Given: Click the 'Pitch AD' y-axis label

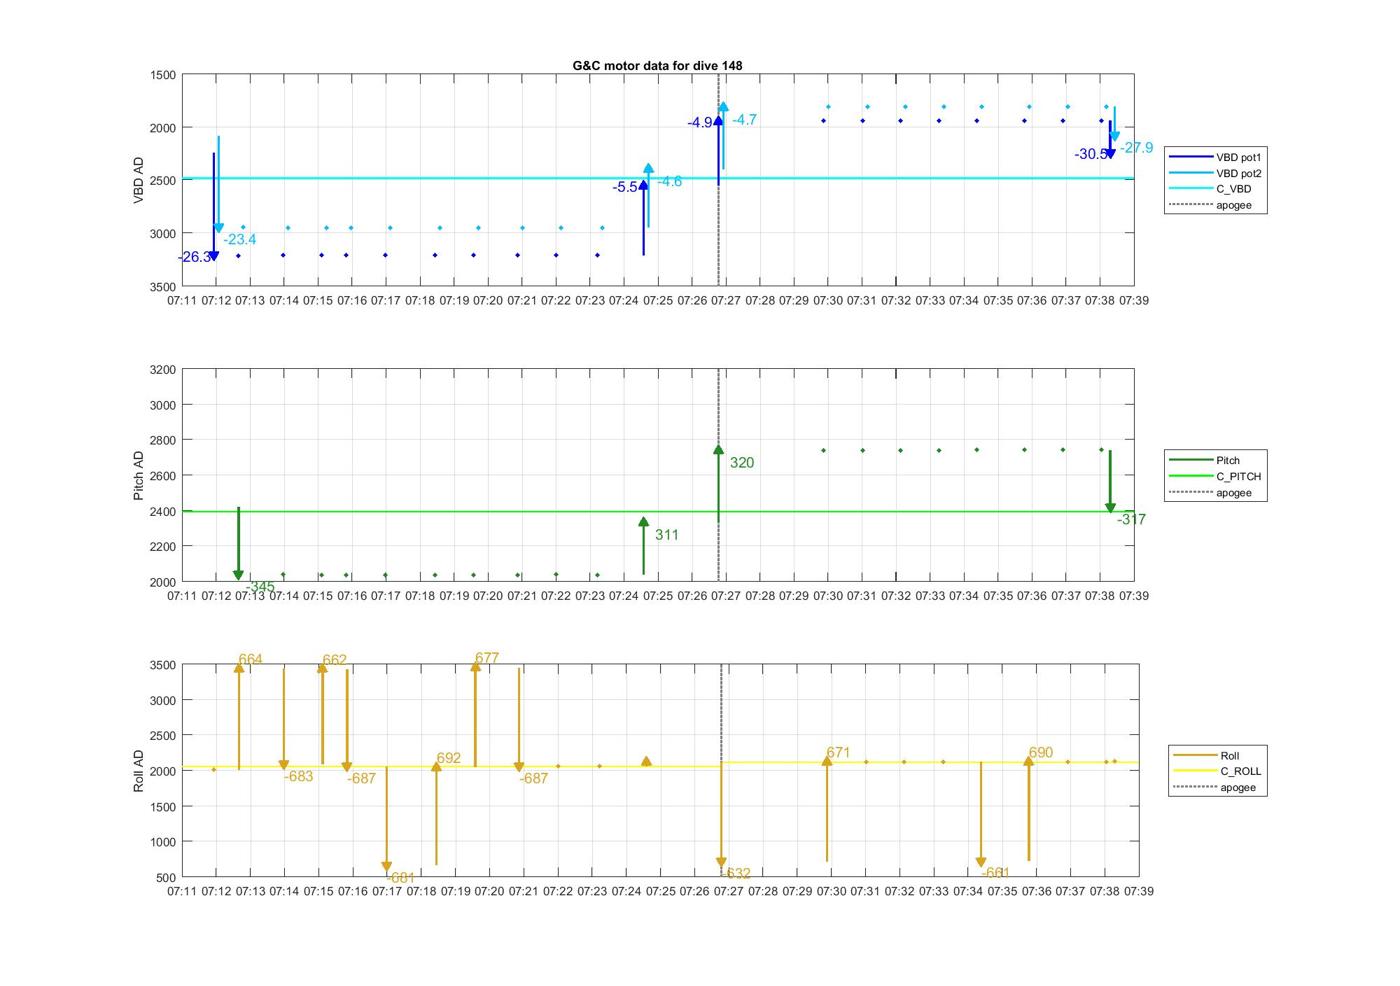Looking at the screenshot, I should click(139, 476).
